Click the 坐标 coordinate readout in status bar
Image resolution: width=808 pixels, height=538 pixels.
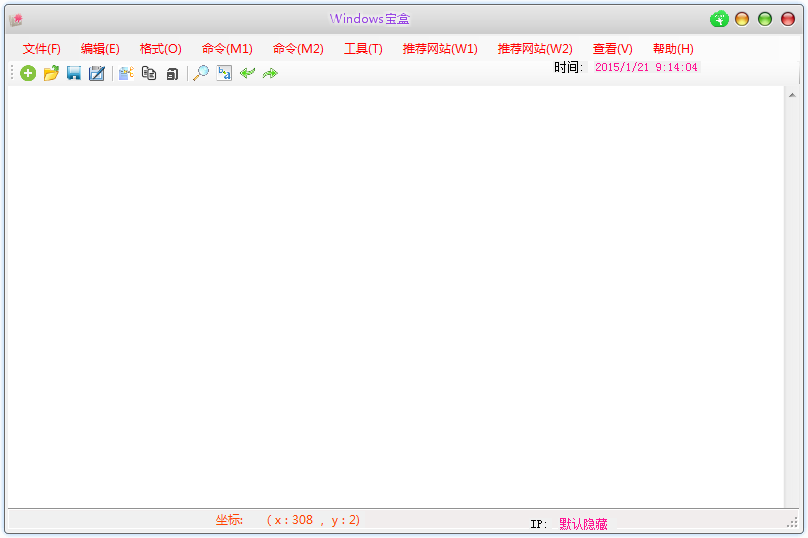tap(288, 520)
